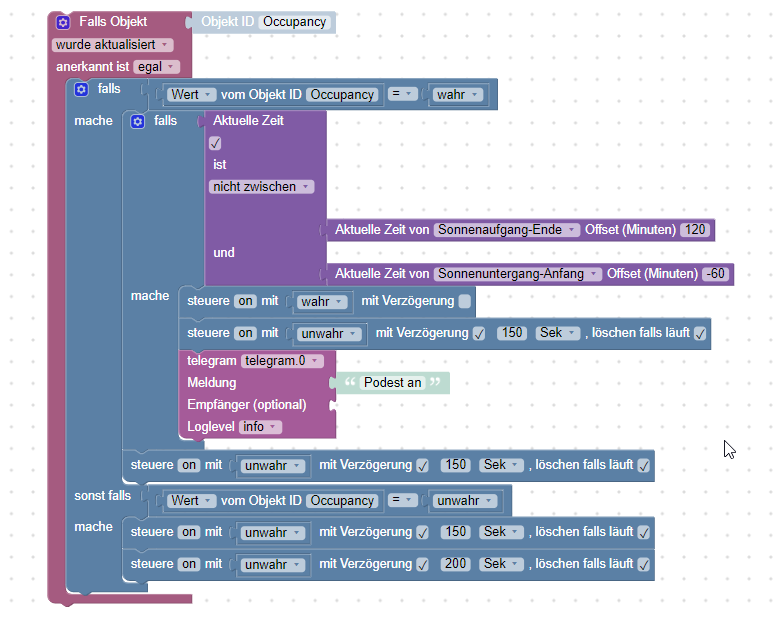This screenshot has width=776, height=620.
Task: Toggle Verzögerung checkbox in first sonst-falls 150 row
Action: point(422,532)
